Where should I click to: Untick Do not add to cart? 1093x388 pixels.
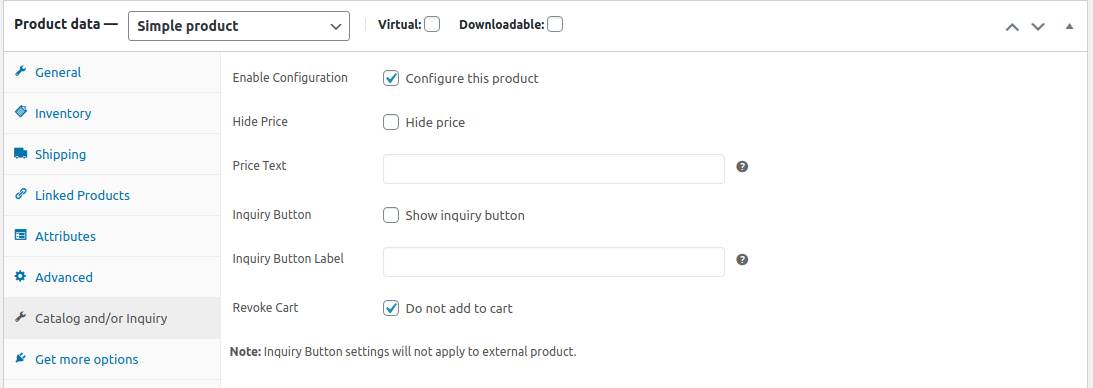[x=391, y=308]
